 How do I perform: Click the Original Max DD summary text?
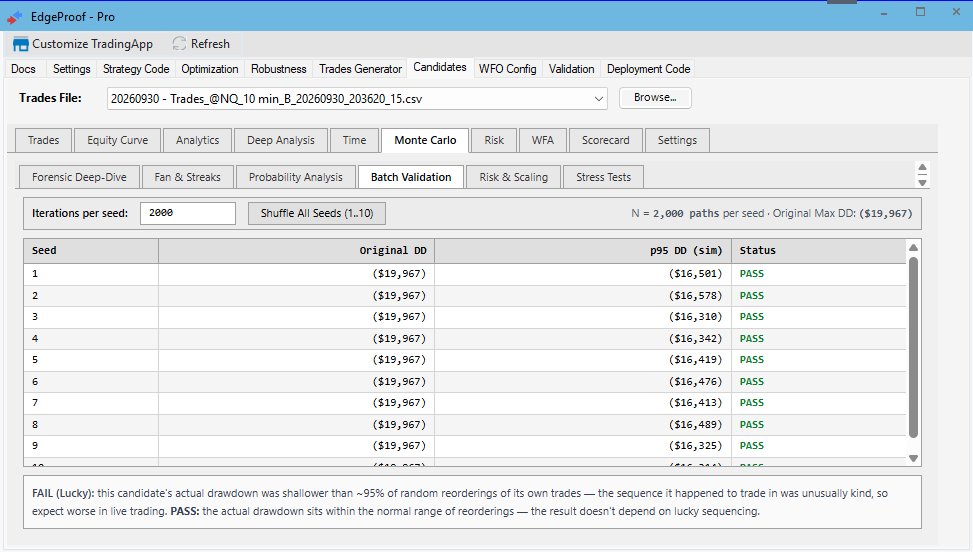(x=843, y=213)
